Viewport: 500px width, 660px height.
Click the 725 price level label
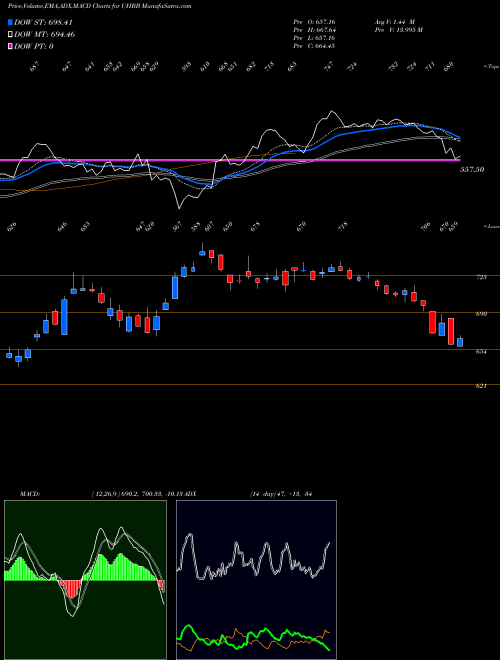[x=481, y=277]
